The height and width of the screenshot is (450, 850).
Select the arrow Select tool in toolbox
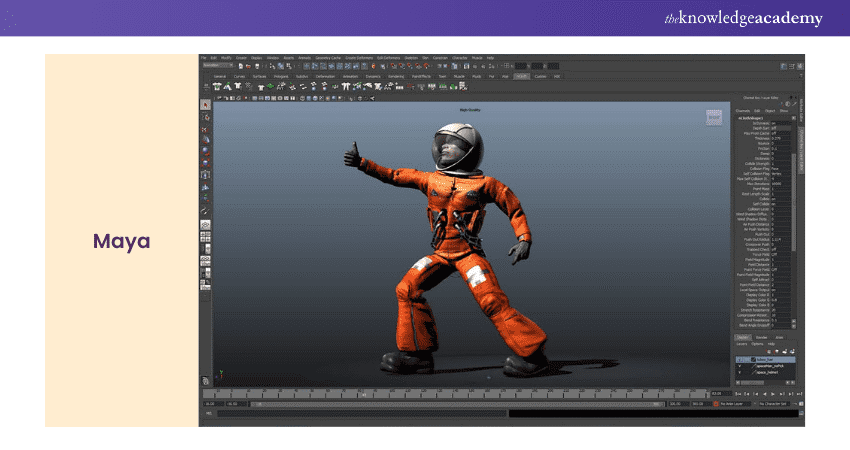(x=205, y=105)
